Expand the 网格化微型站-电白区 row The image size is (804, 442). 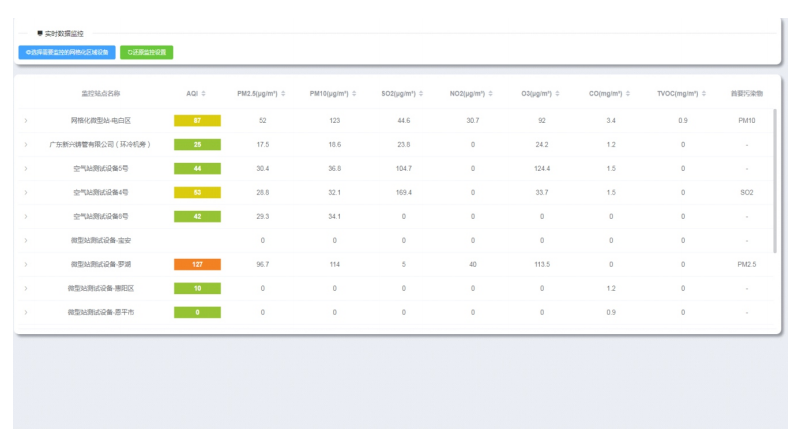click(x=26, y=120)
